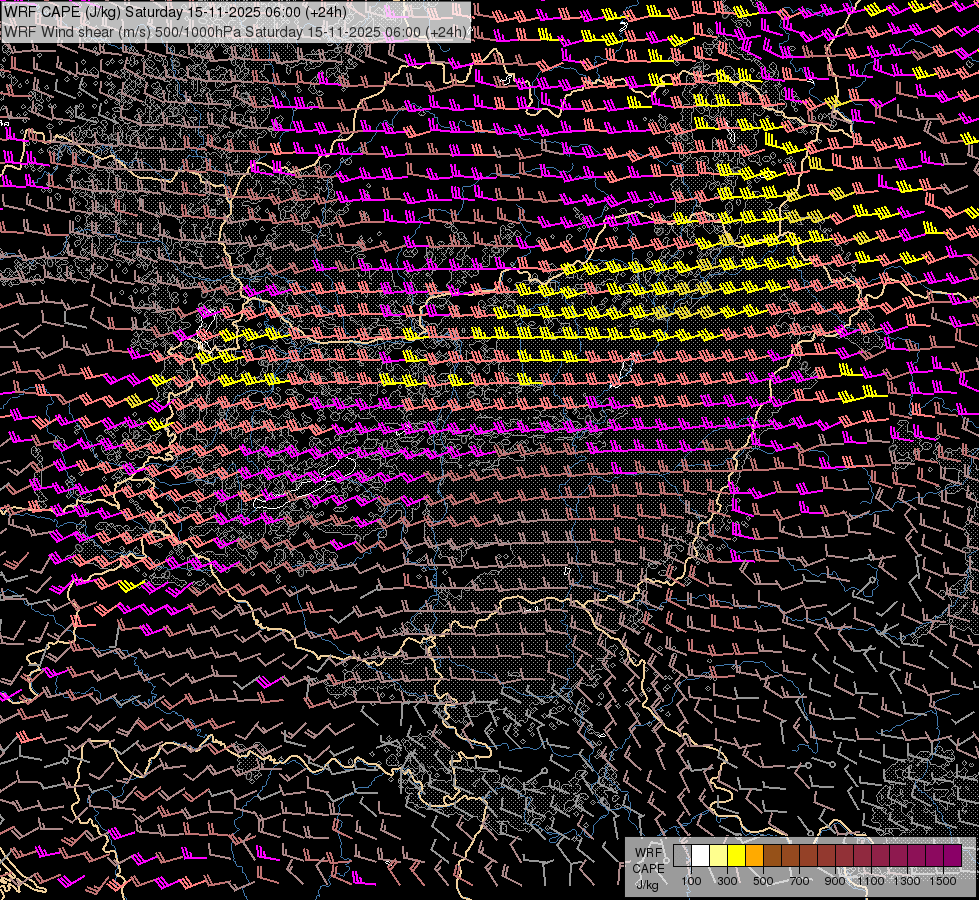Click the legend label 1300
The image size is (979, 900).
[x=907, y=881]
